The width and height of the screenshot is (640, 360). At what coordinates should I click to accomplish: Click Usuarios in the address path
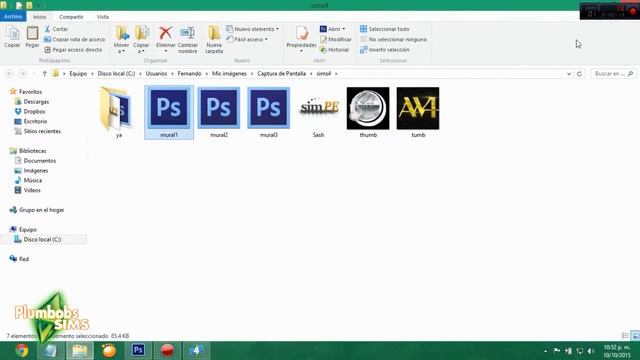click(x=156, y=73)
